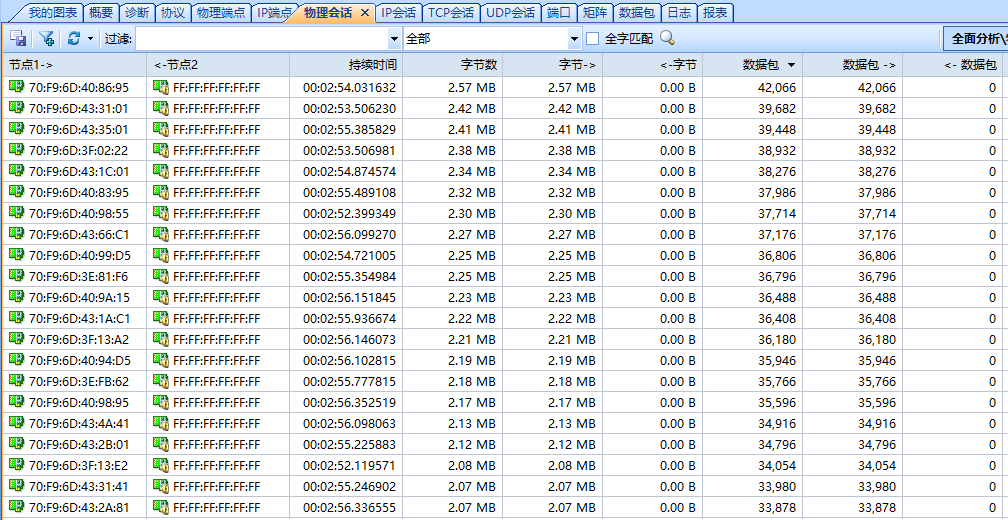Switch to the 报表 tab
Screen dimensions: 1008x520
coord(715,12)
